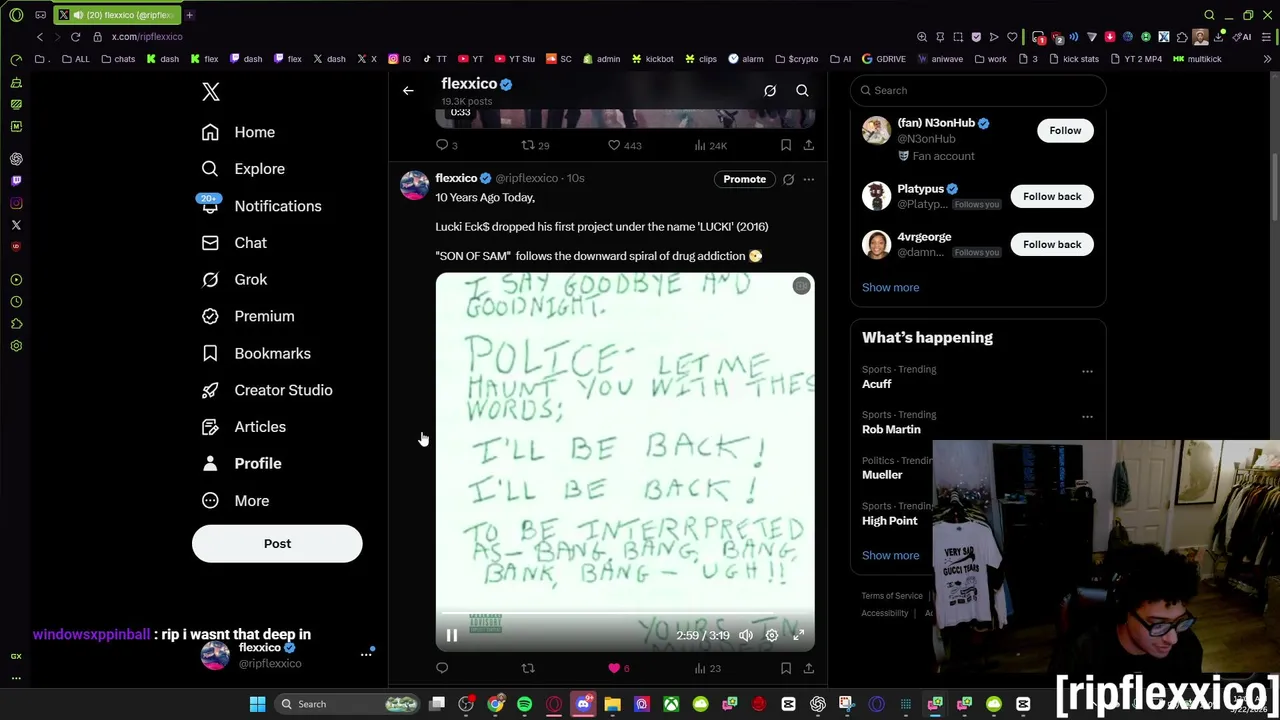Open options for Acuff trend
This screenshot has width=1280, height=720.
(1087, 372)
